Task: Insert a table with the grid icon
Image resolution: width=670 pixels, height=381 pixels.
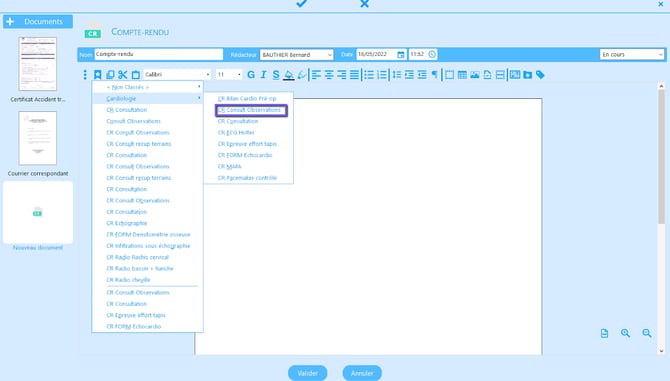Action: [462, 75]
